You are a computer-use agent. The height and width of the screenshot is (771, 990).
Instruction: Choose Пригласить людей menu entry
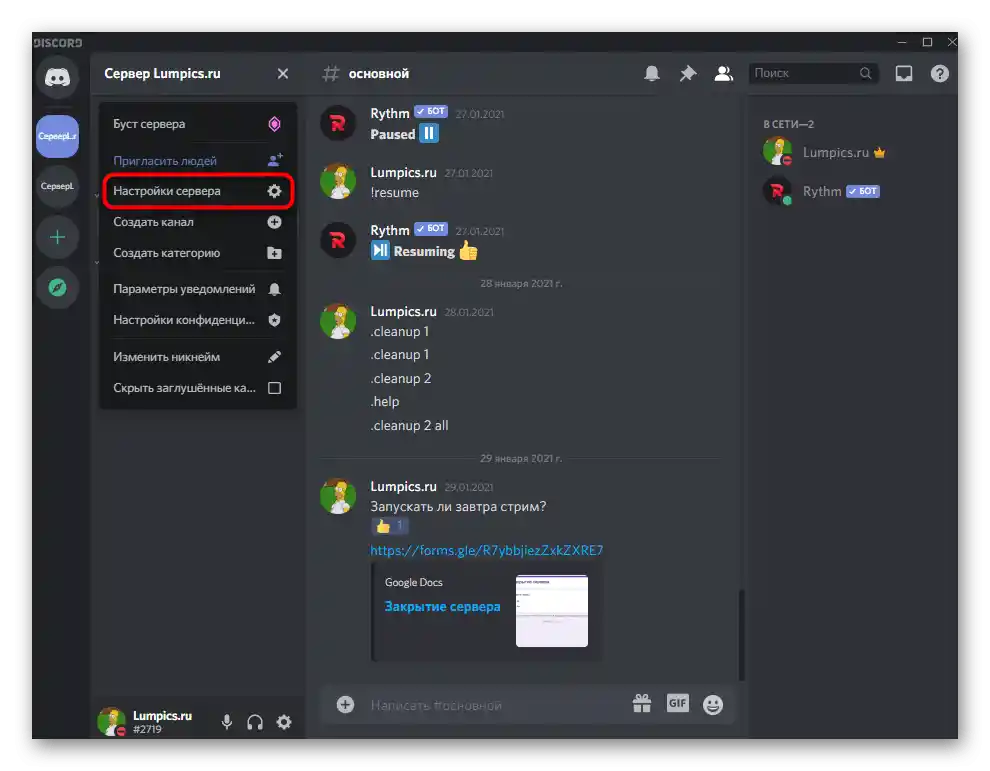(x=197, y=160)
